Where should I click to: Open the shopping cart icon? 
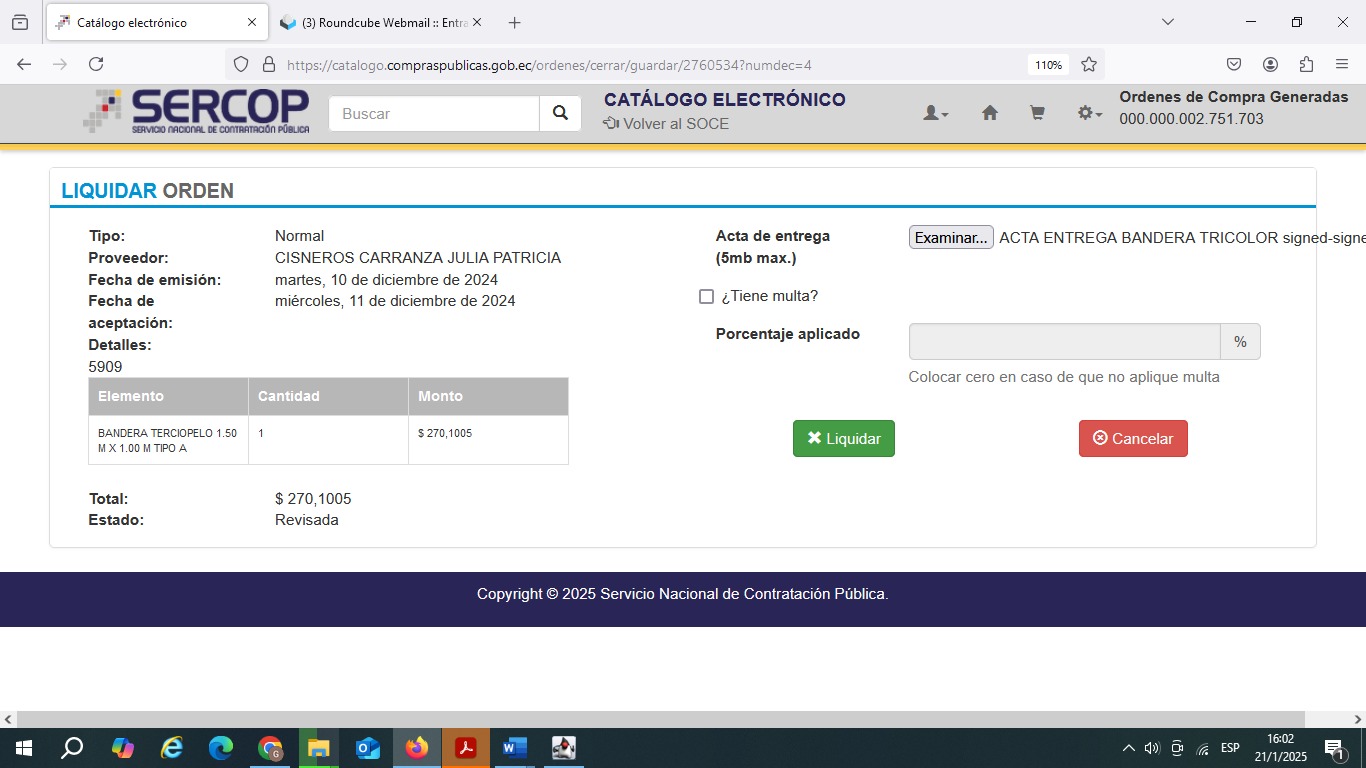tap(1037, 114)
